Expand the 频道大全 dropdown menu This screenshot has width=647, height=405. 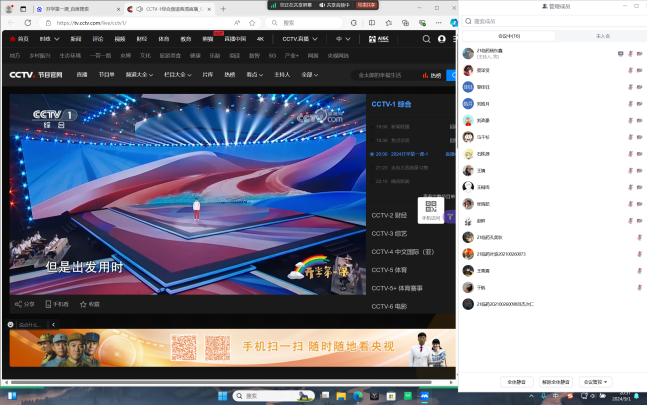point(136,74)
